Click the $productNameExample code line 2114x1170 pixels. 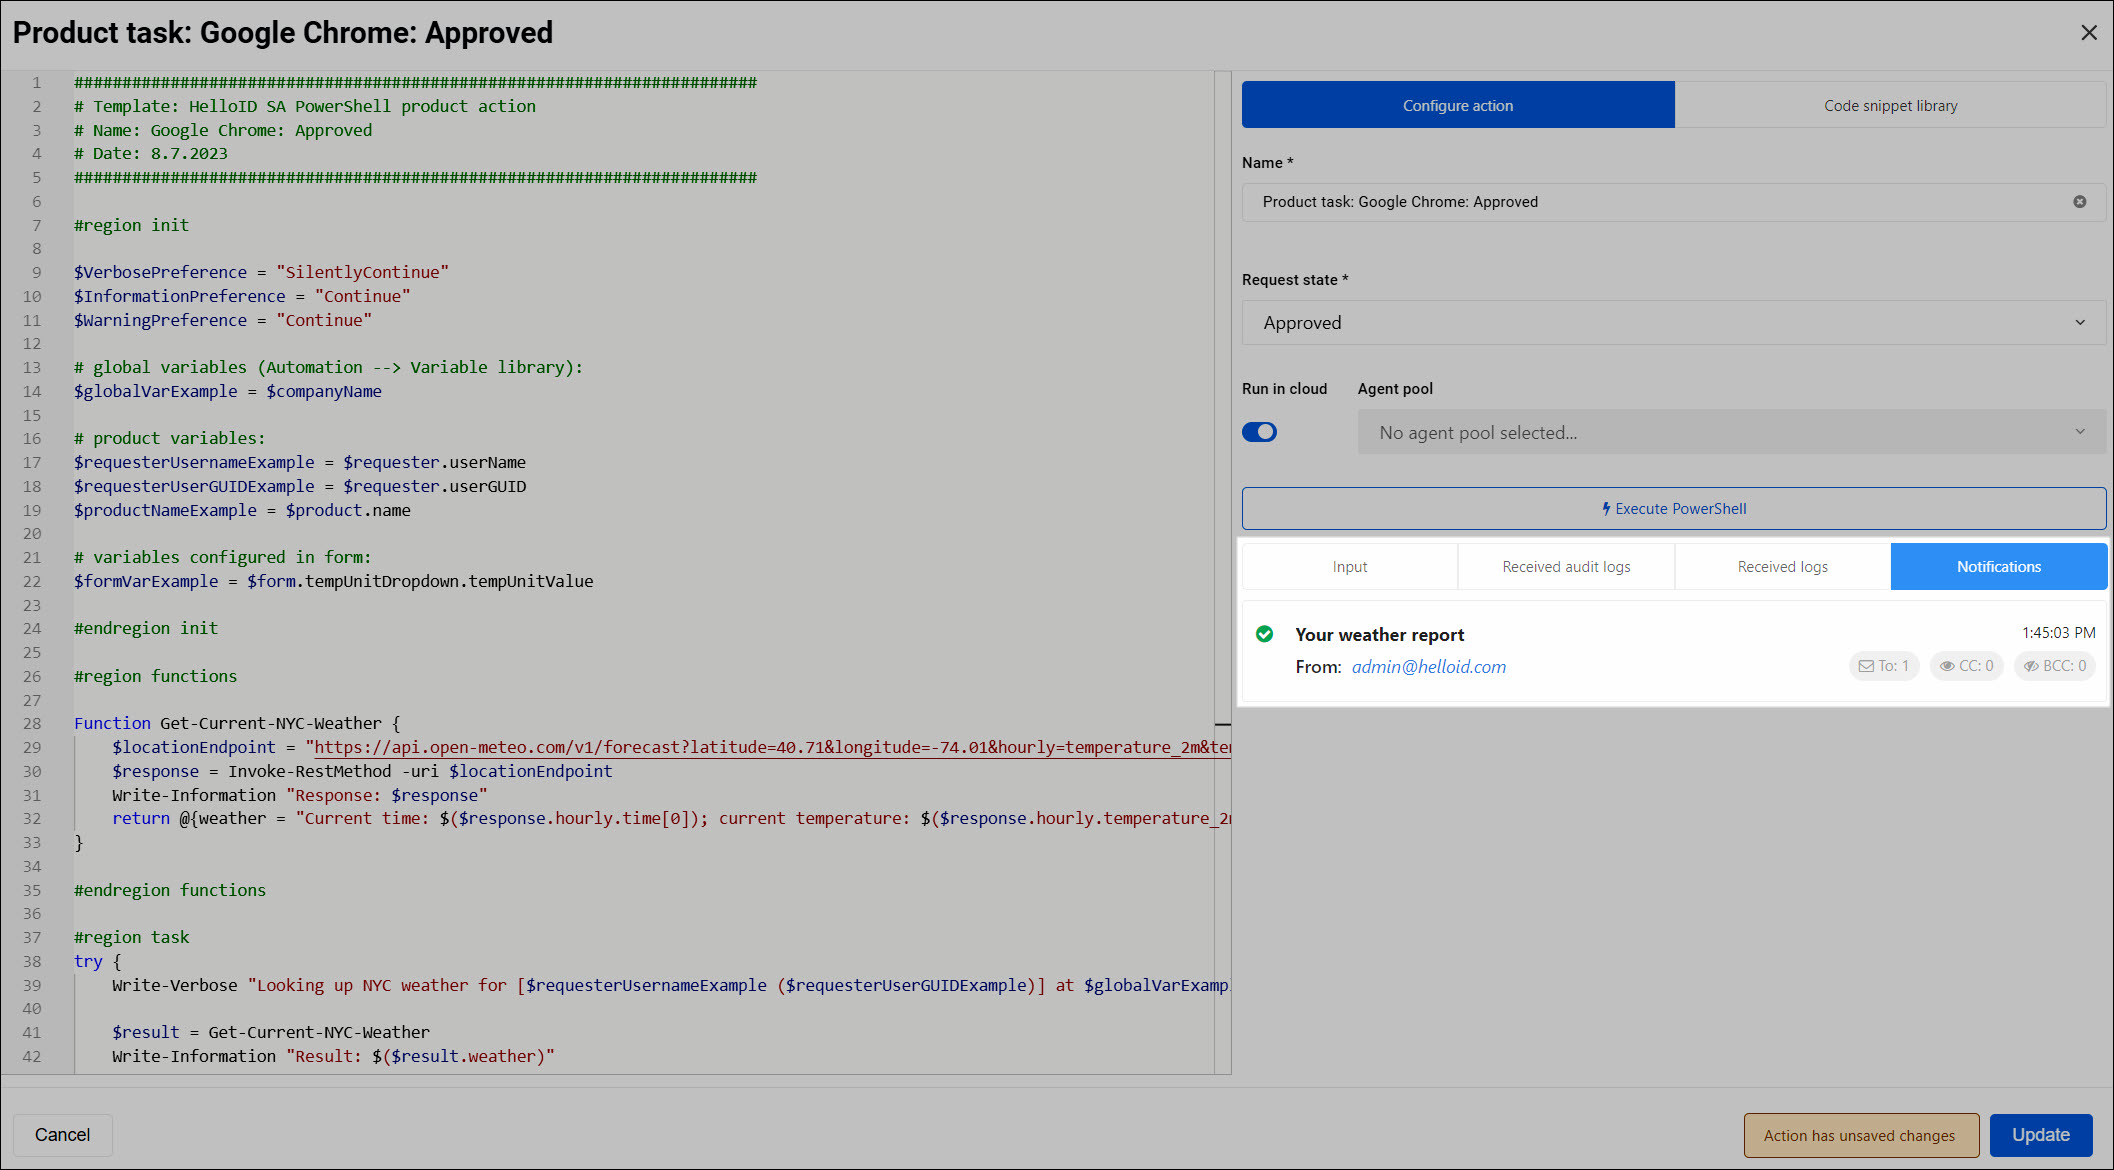(242, 510)
